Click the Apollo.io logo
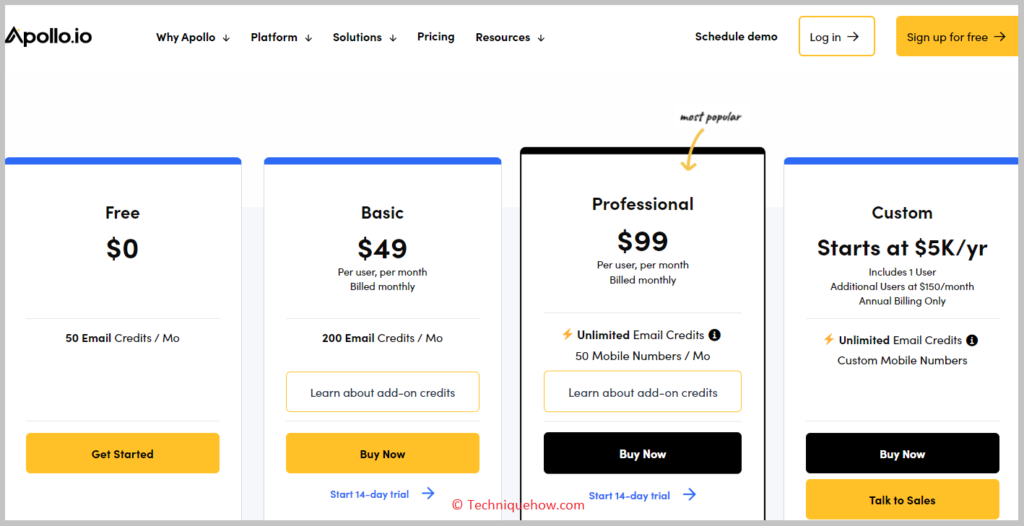This screenshot has height=526, width=1024. tap(48, 37)
